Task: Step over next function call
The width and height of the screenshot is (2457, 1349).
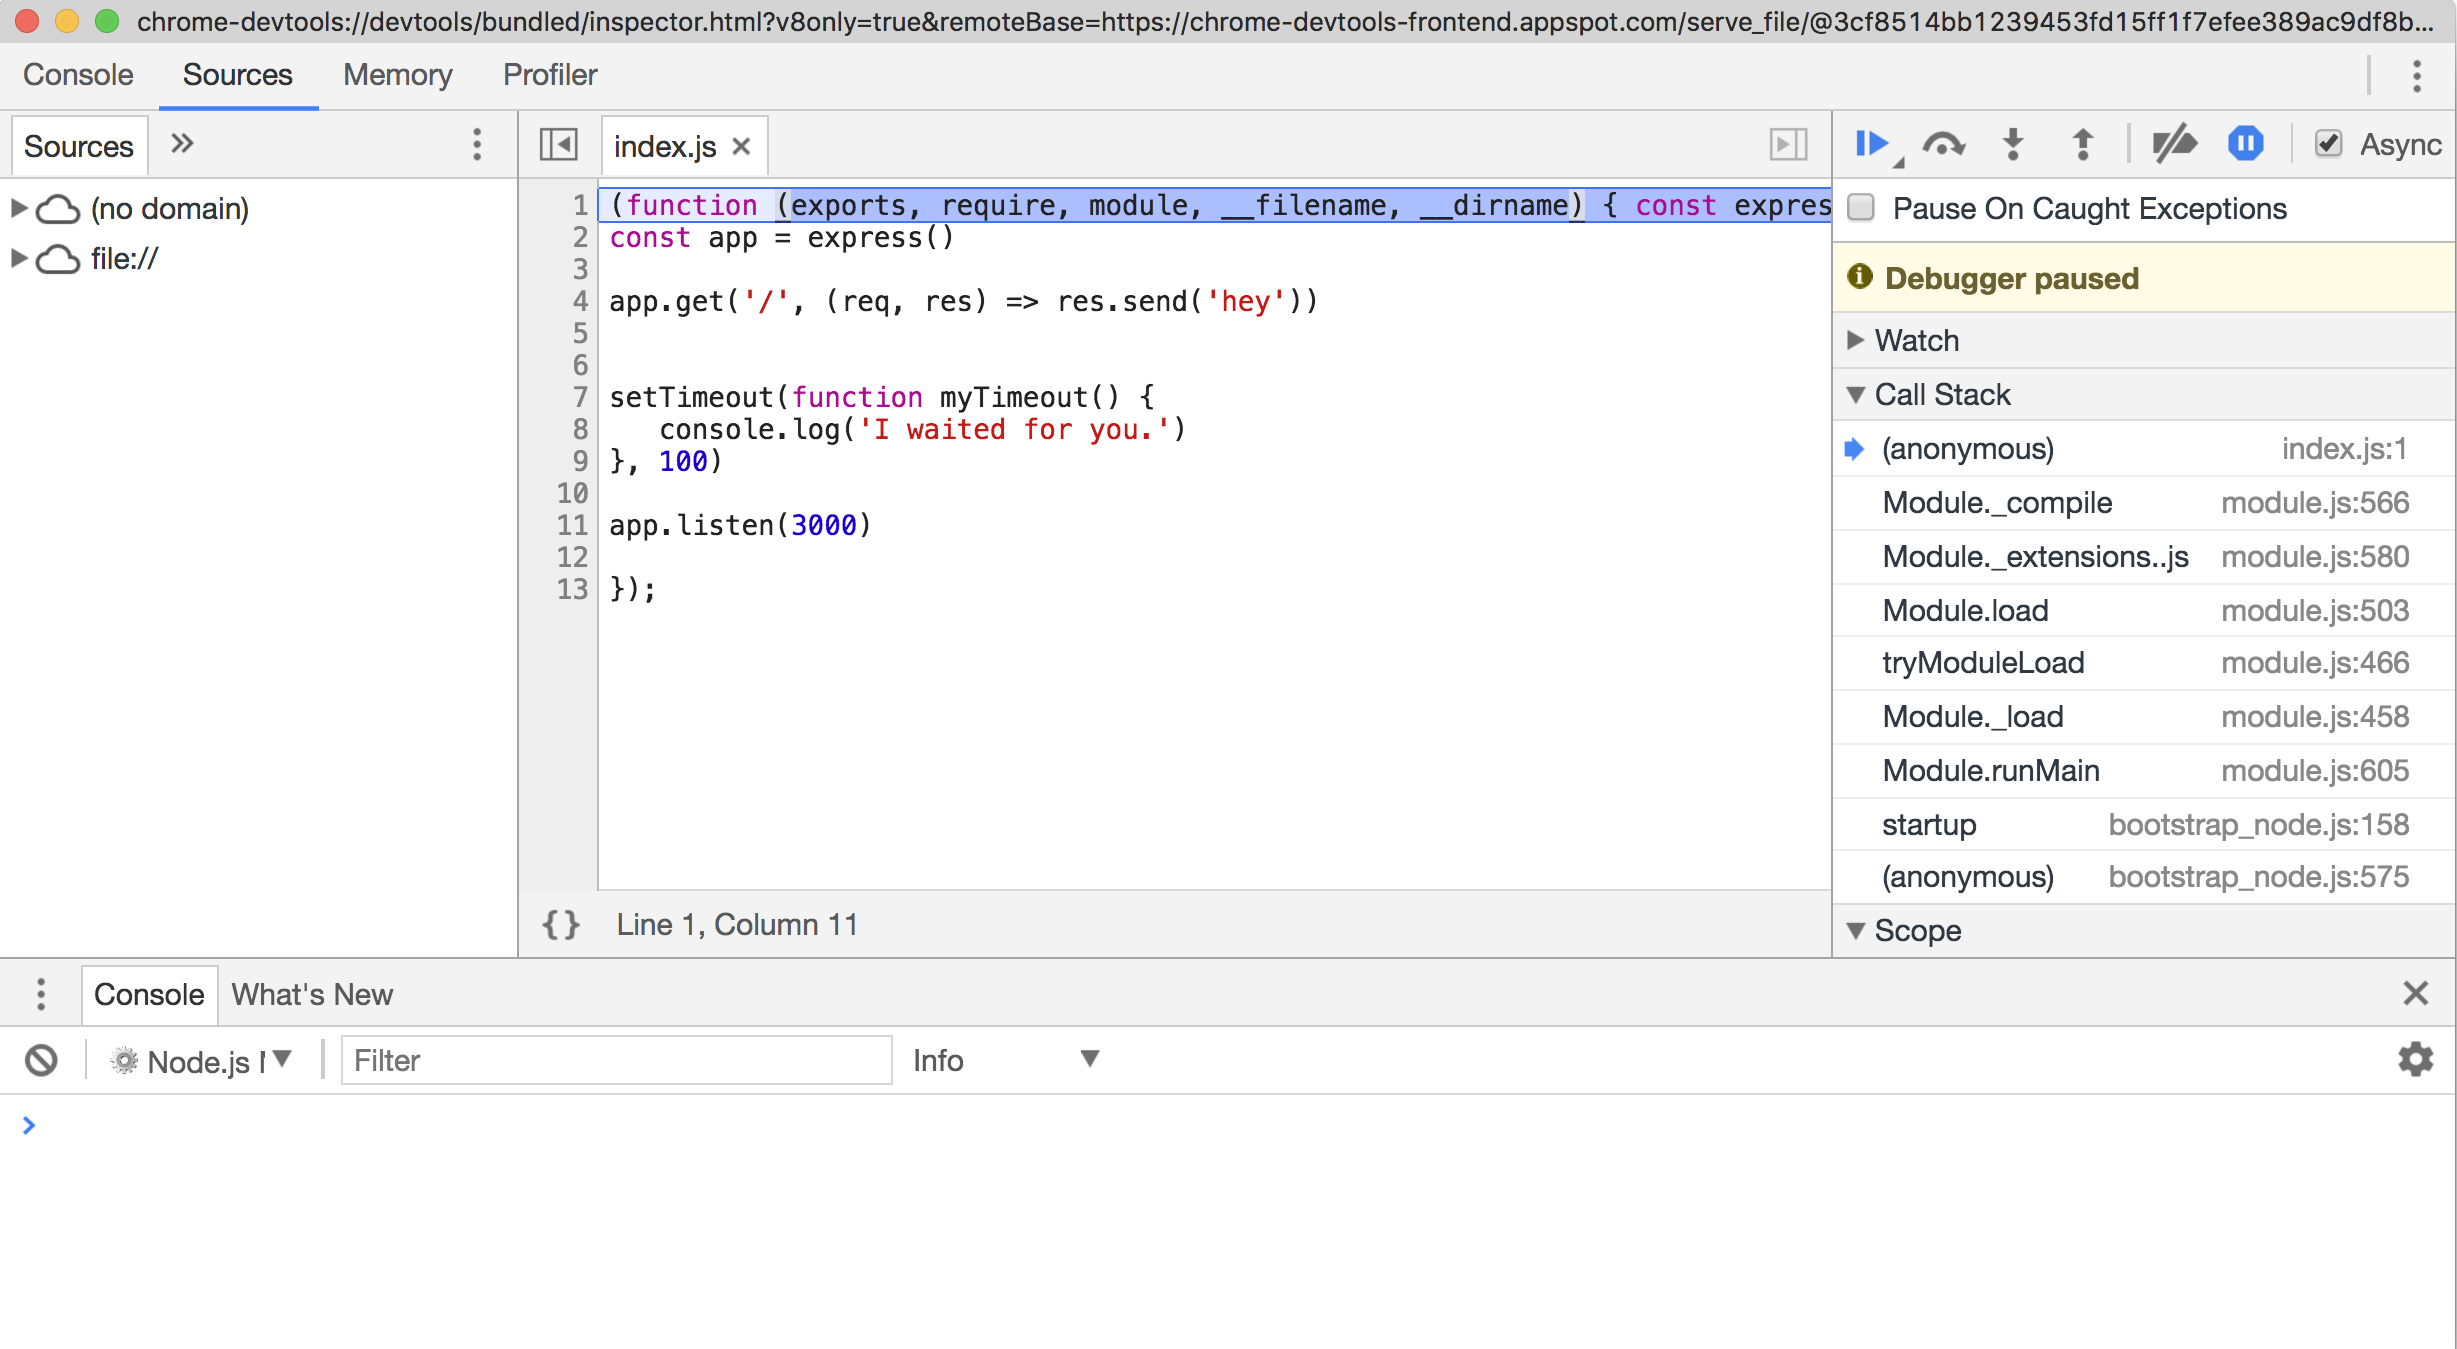Action: click(x=1943, y=145)
